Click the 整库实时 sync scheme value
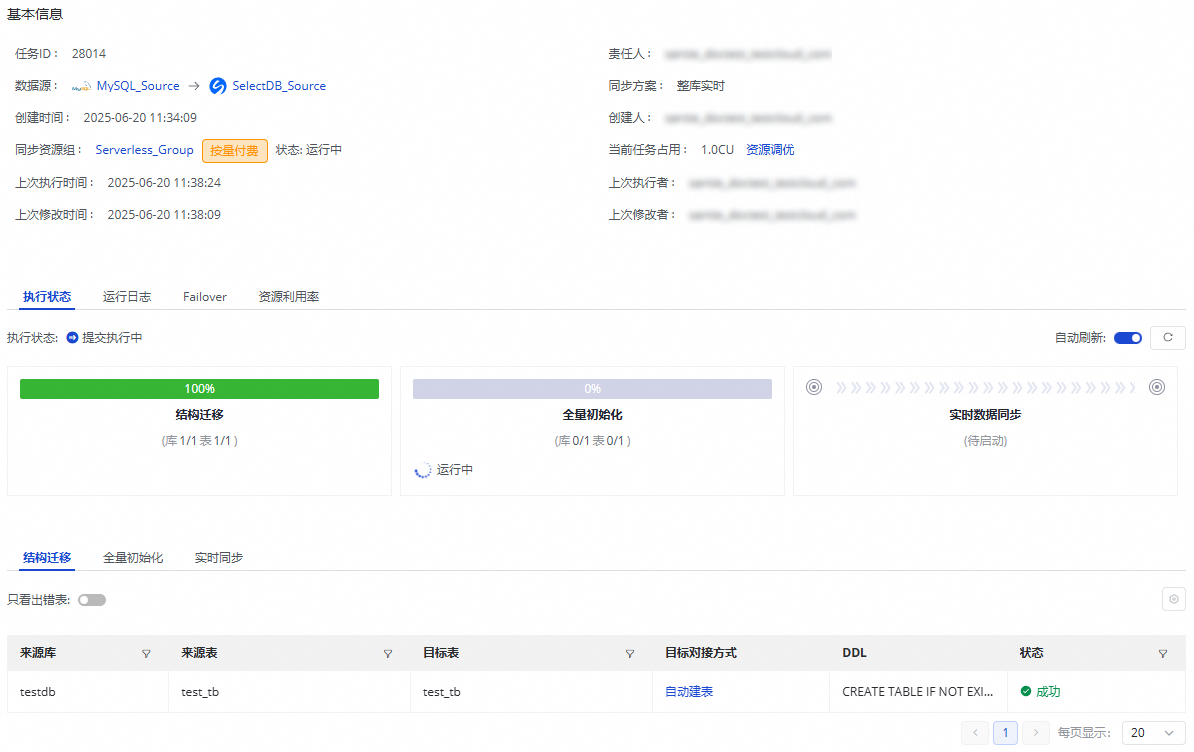The height and width of the screenshot is (752, 1194). click(701, 86)
